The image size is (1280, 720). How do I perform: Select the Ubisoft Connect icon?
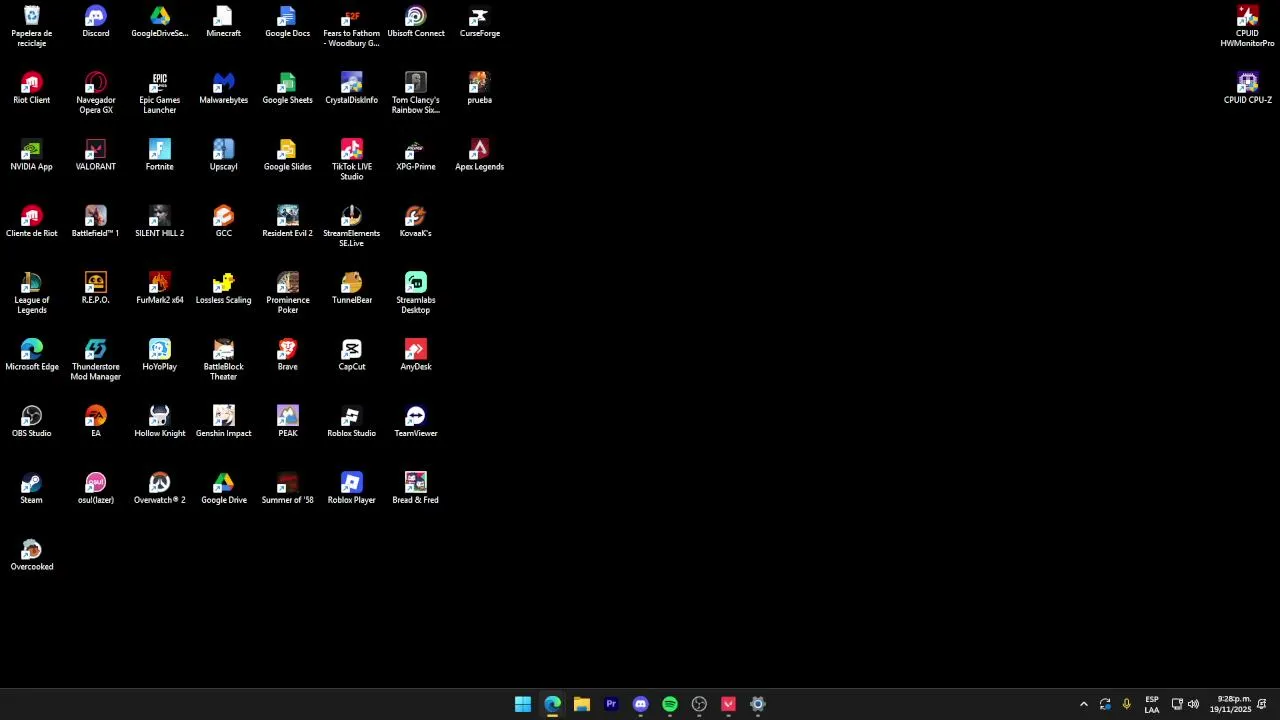coord(416,23)
